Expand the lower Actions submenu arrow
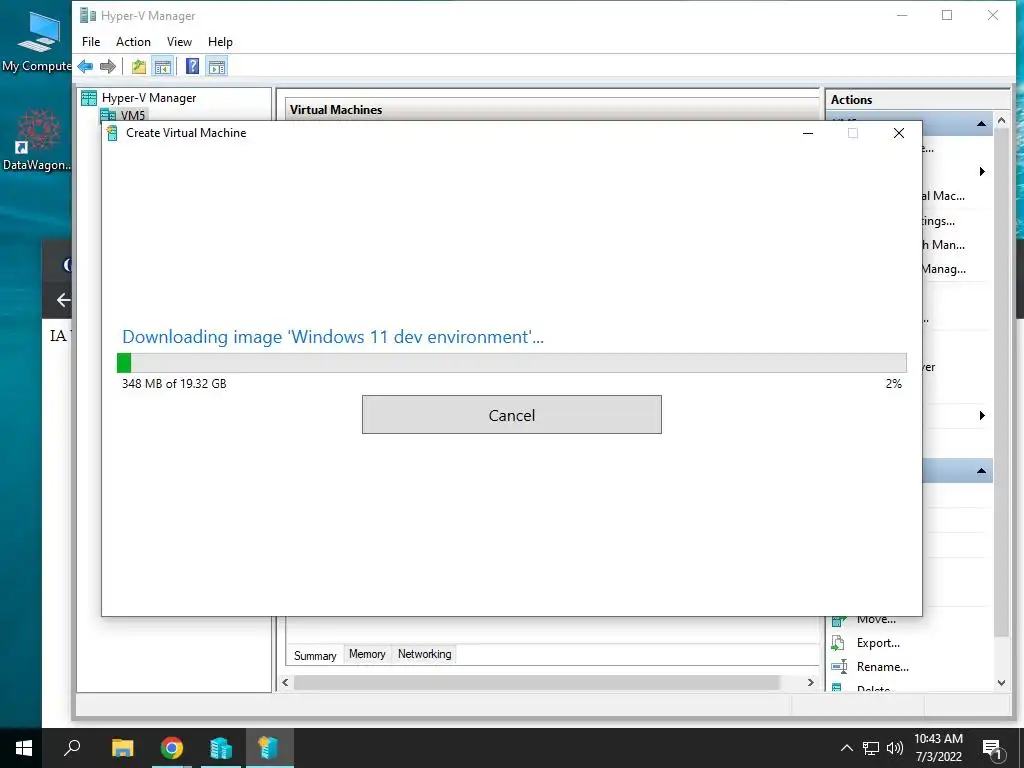Image resolution: width=1024 pixels, height=768 pixels. tap(982, 415)
